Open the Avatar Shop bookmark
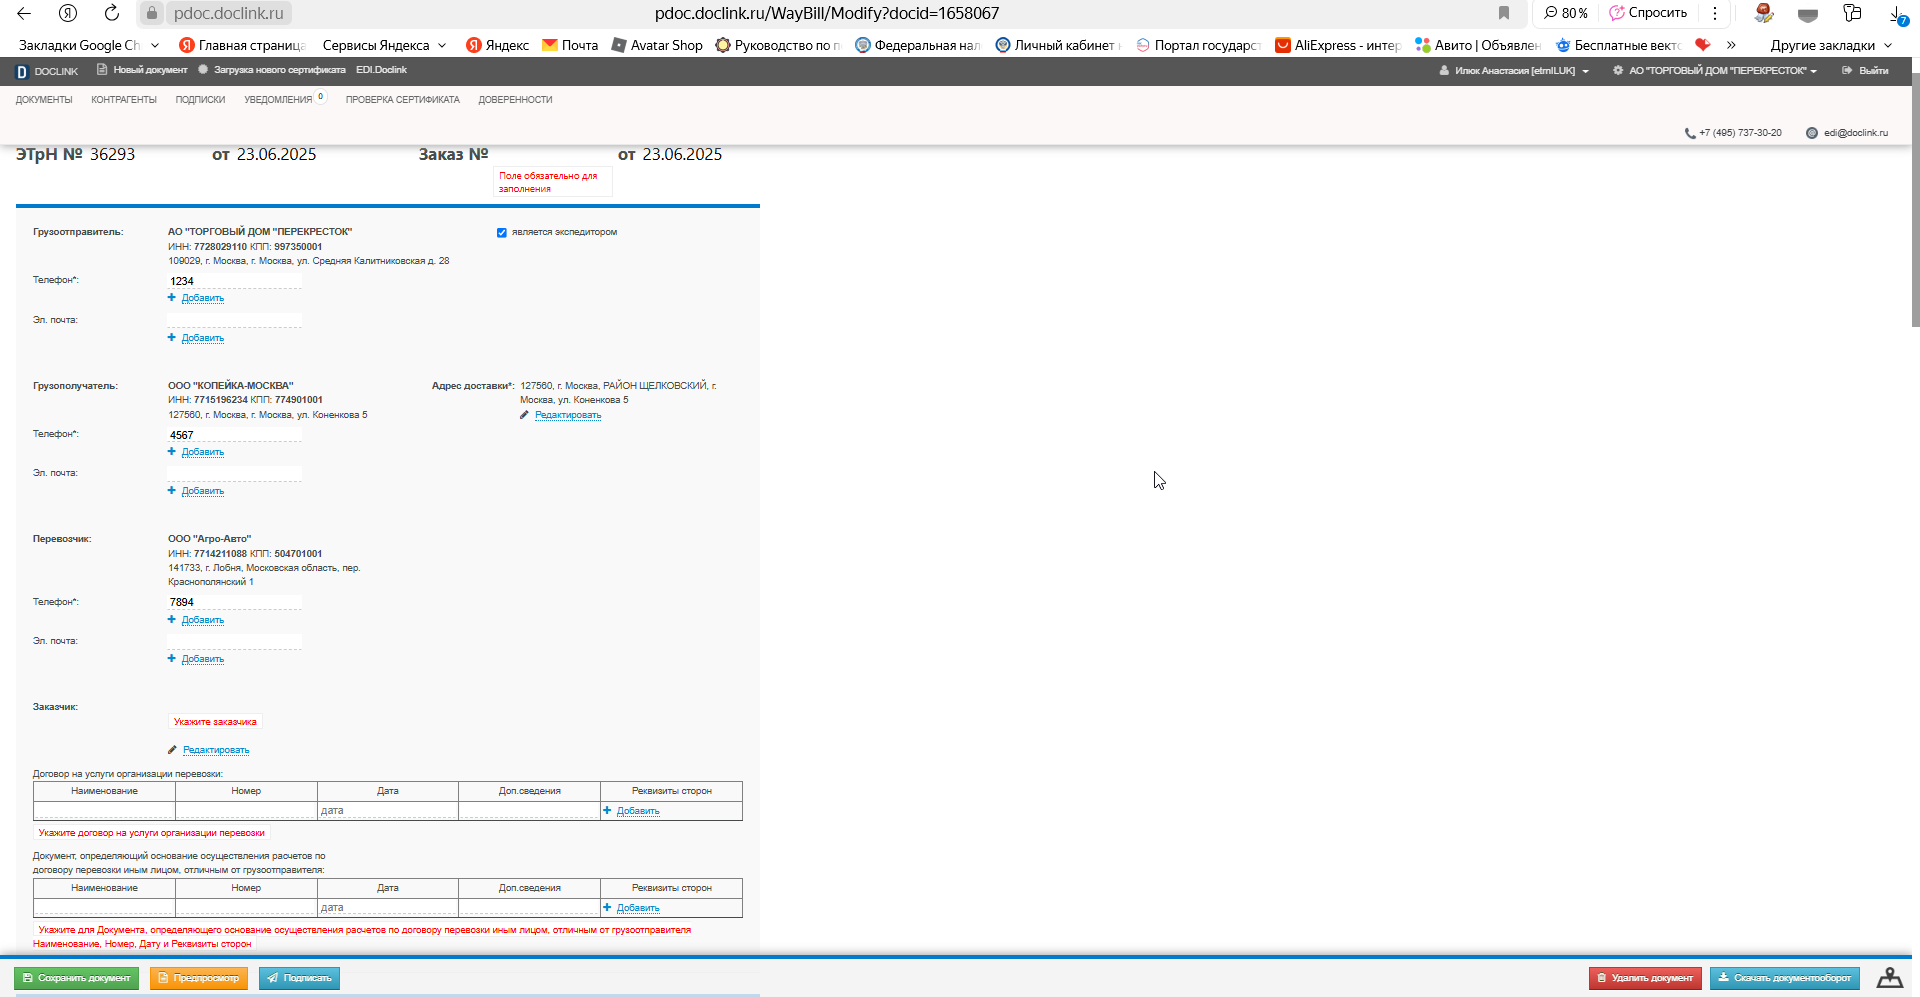1920x997 pixels. (657, 45)
